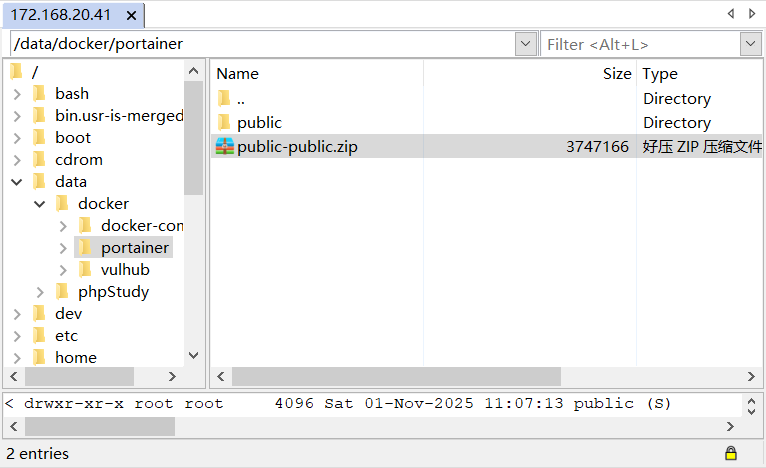Click the docker folder icon
The image size is (766, 468).
[62, 203]
